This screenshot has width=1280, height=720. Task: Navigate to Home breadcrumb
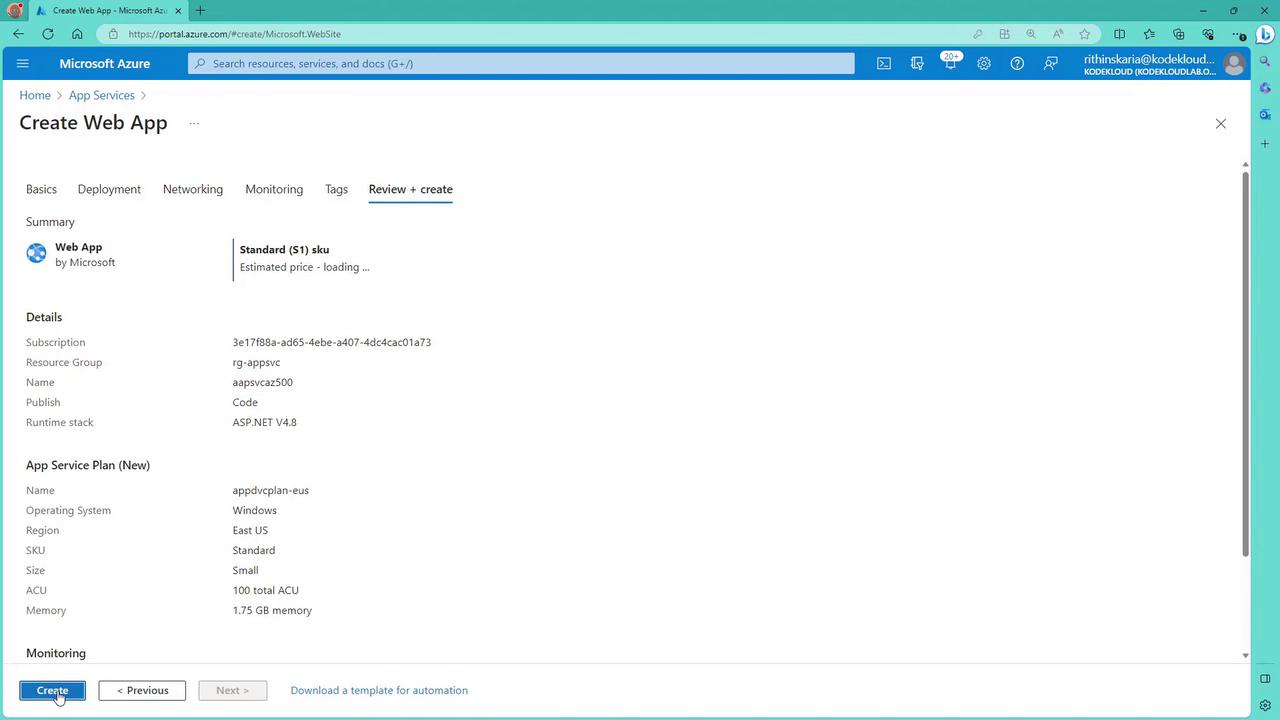(35, 95)
